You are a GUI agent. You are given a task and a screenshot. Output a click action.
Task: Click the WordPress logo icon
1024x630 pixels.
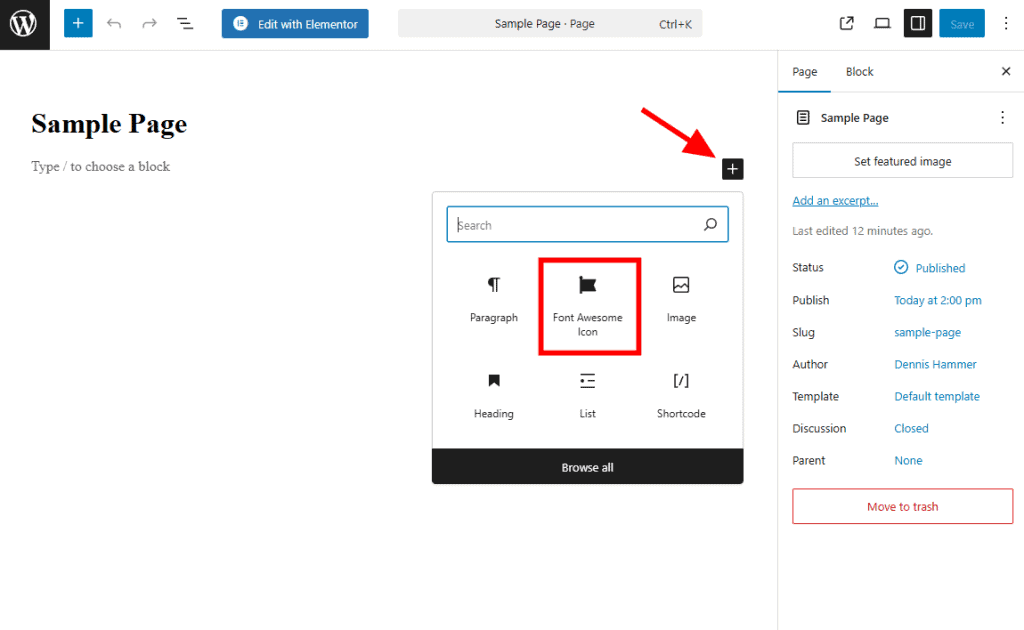24,24
